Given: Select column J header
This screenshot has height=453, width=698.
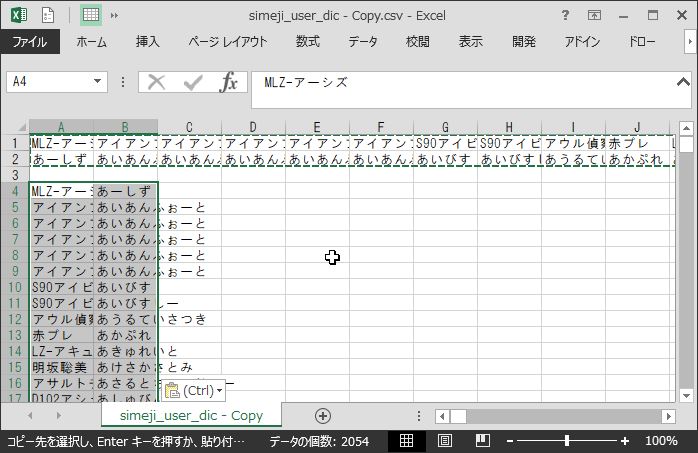Looking at the screenshot, I should pyautogui.click(x=637, y=127).
